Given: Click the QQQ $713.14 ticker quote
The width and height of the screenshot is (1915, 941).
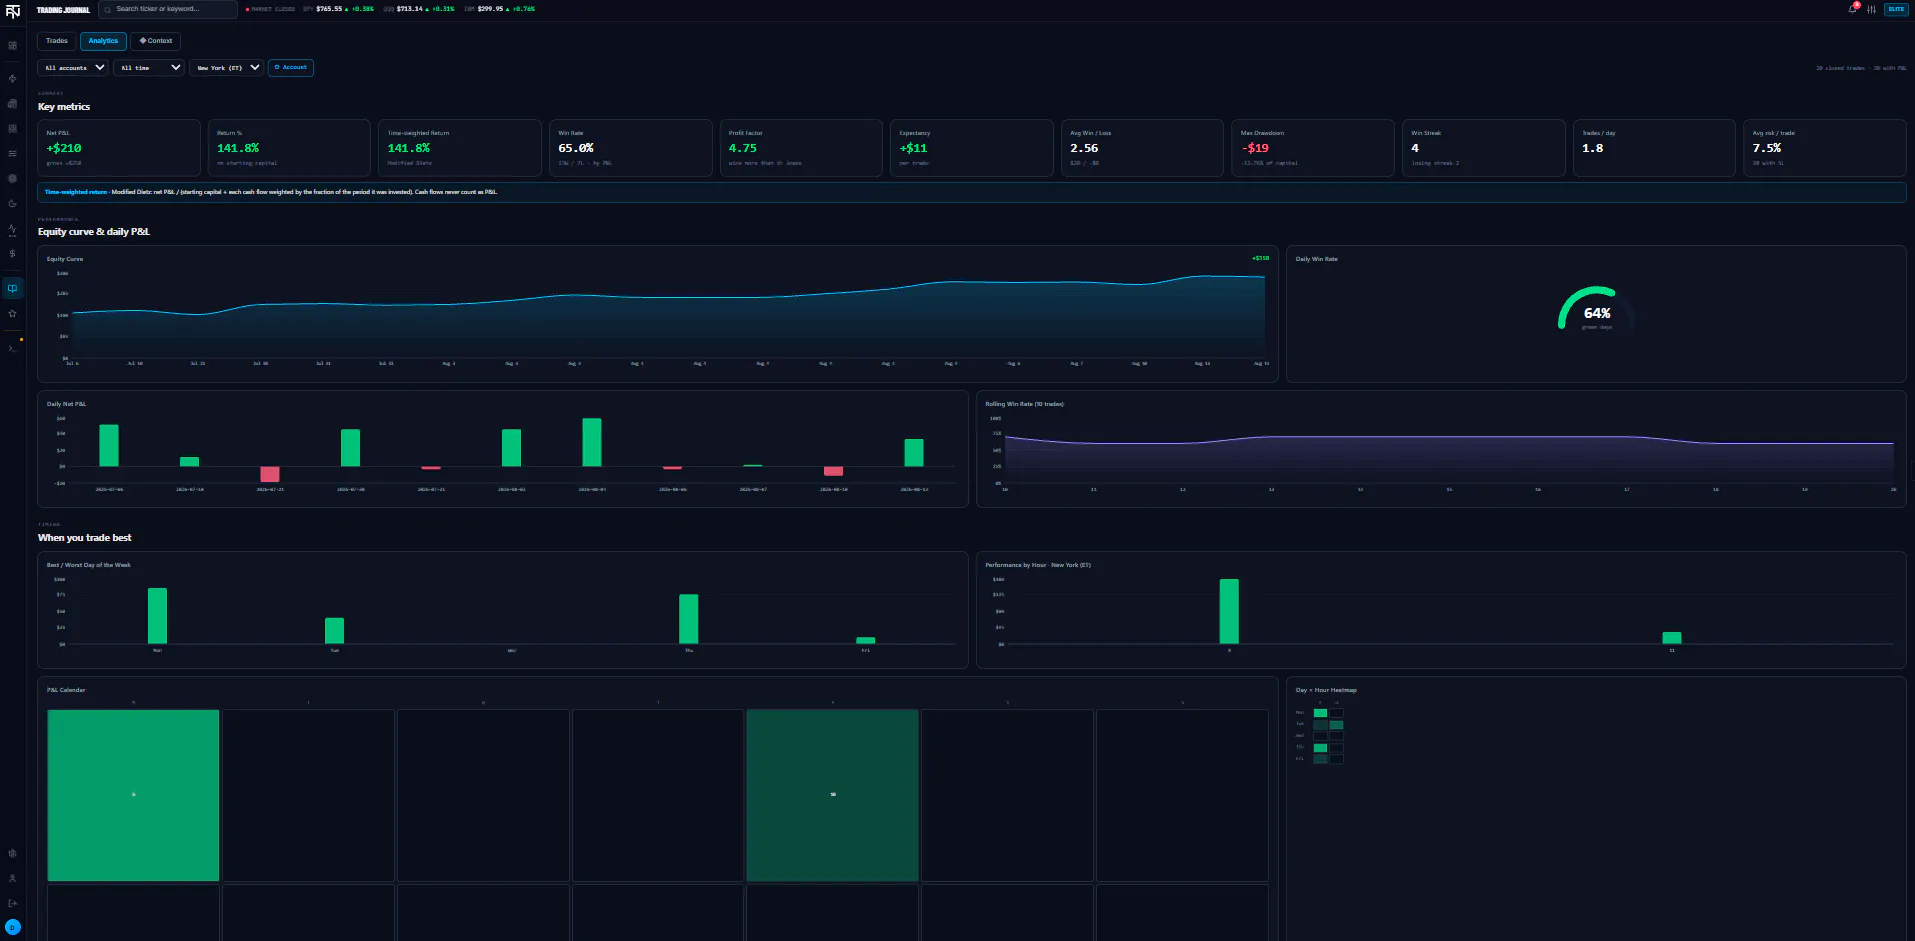Looking at the screenshot, I should 419,9.
